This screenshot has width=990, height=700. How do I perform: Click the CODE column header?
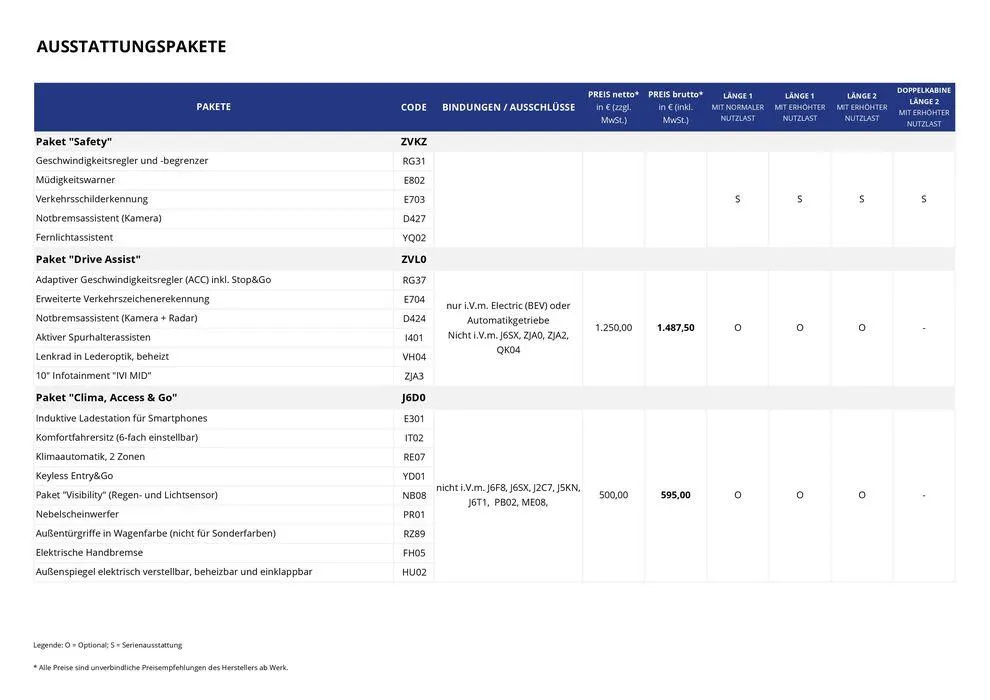(x=414, y=107)
